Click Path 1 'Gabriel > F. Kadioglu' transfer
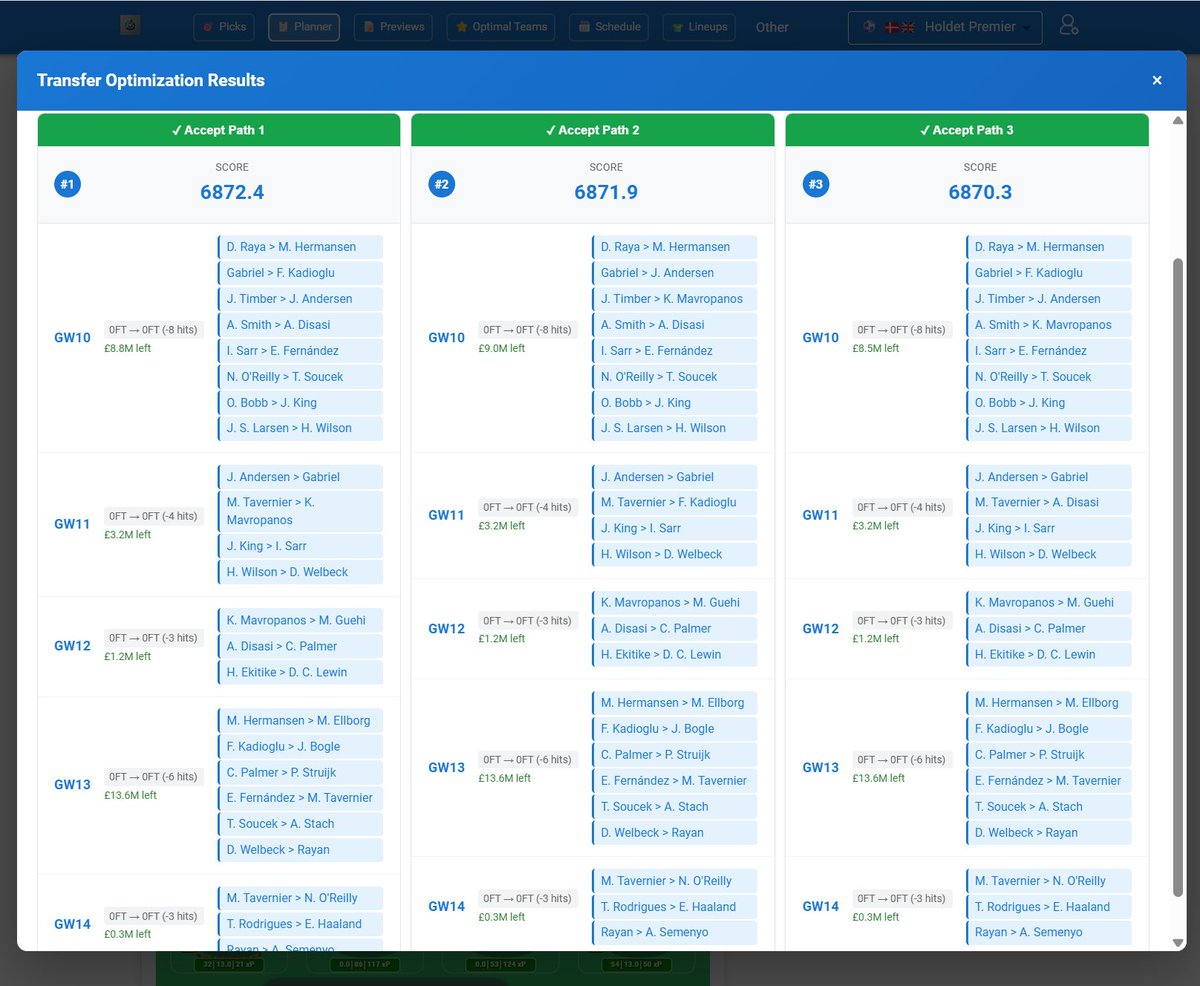 coord(300,273)
